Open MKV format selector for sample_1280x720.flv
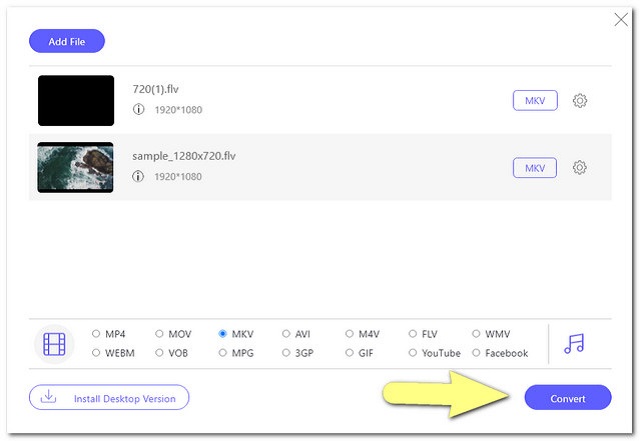Image resolution: width=640 pixels, height=441 pixels. coord(535,168)
